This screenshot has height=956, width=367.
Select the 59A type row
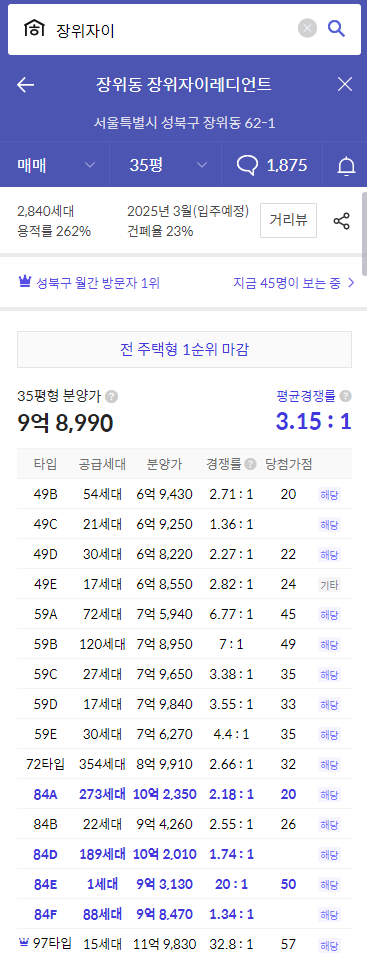184,614
